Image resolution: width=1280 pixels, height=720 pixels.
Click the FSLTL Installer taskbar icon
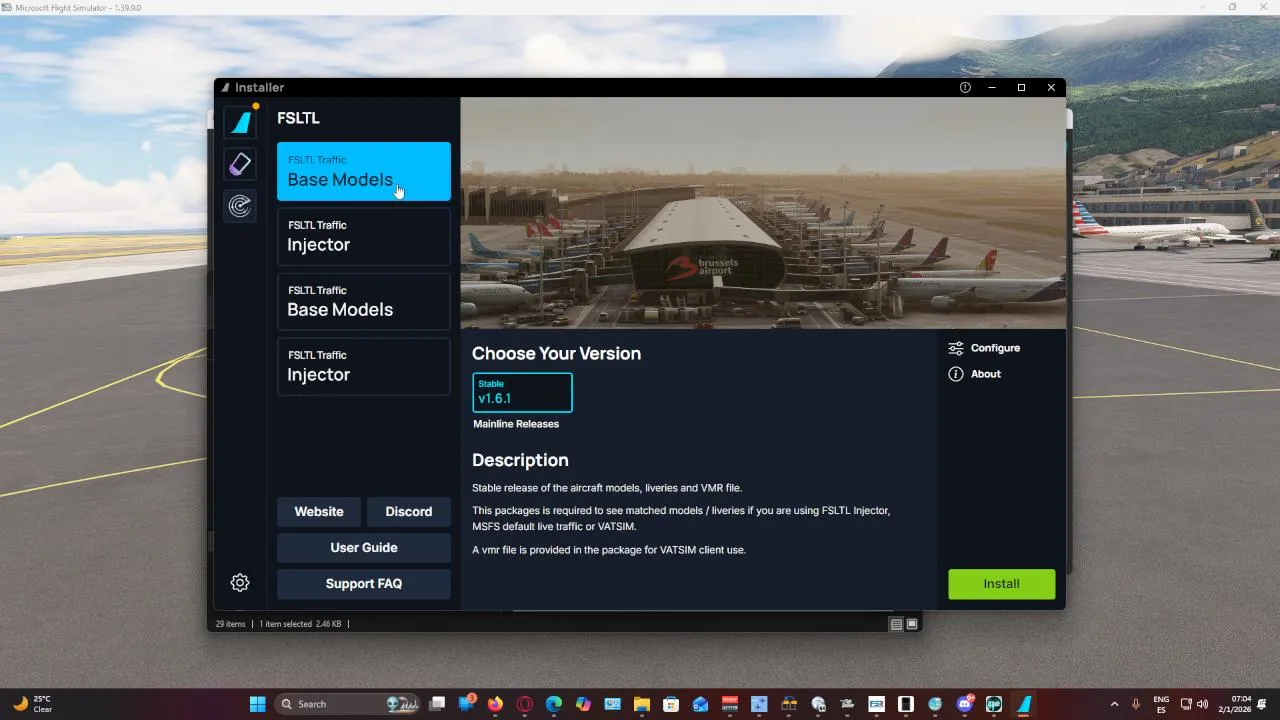[x=1024, y=704]
